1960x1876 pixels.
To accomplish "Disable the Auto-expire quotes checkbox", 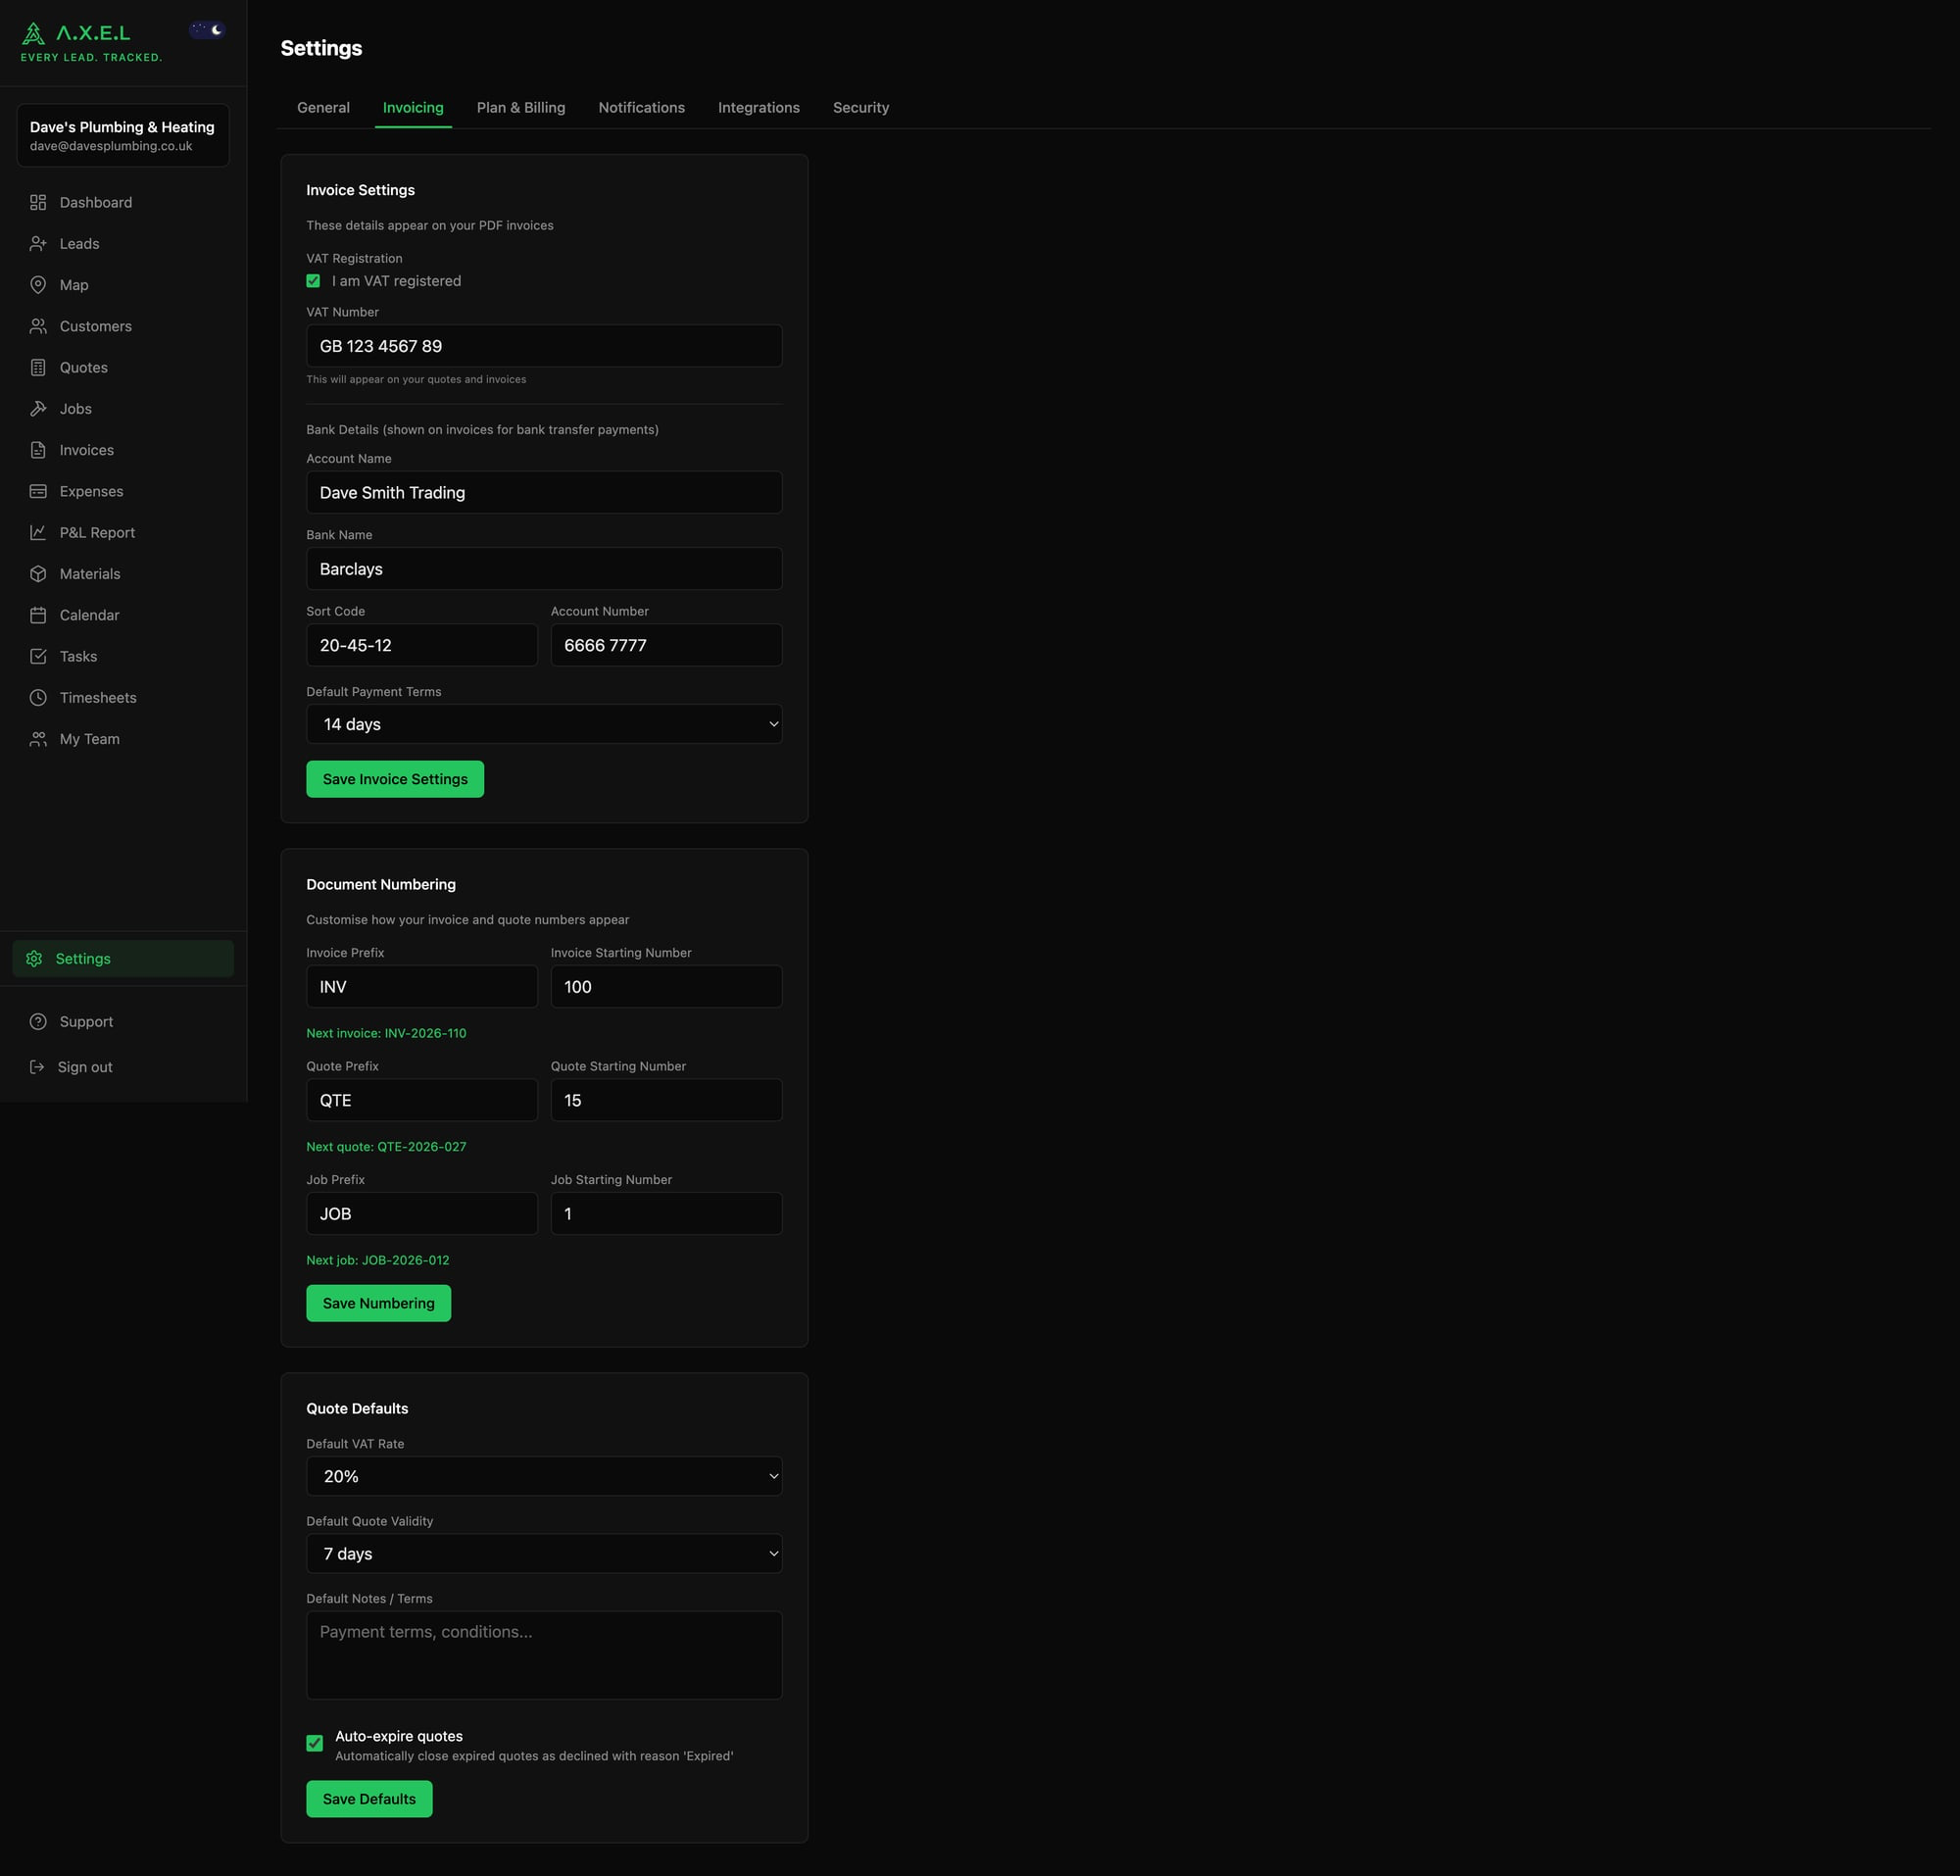I will click(x=315, y=1743).
